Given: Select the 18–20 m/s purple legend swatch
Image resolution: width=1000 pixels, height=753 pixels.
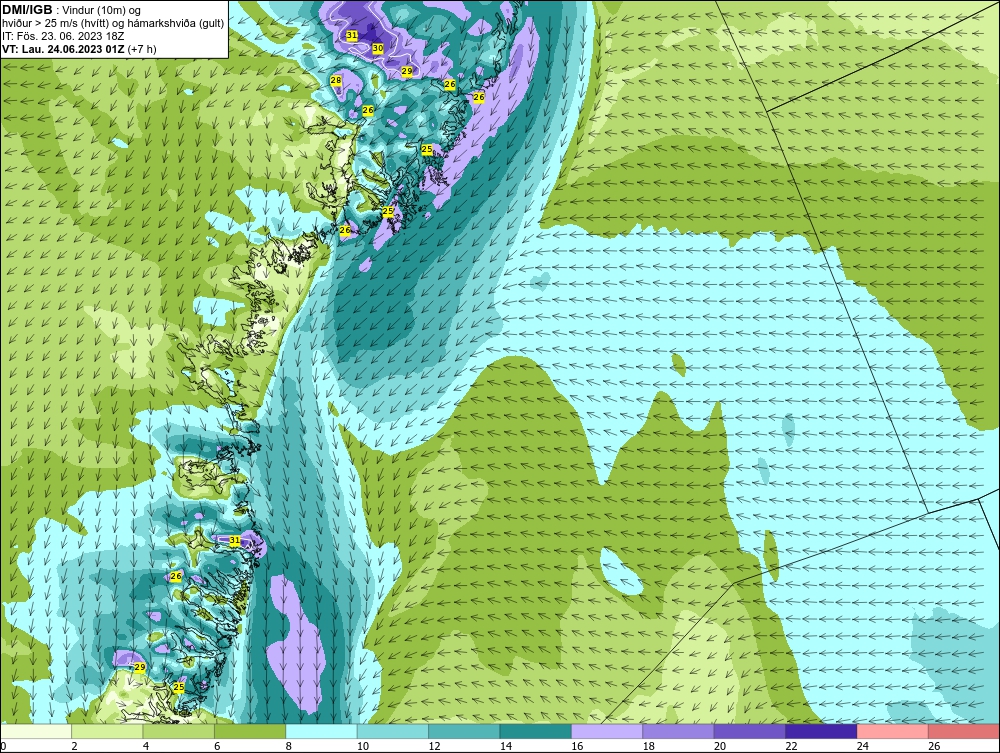Looking at the screenshot, I should pos(679,731).
